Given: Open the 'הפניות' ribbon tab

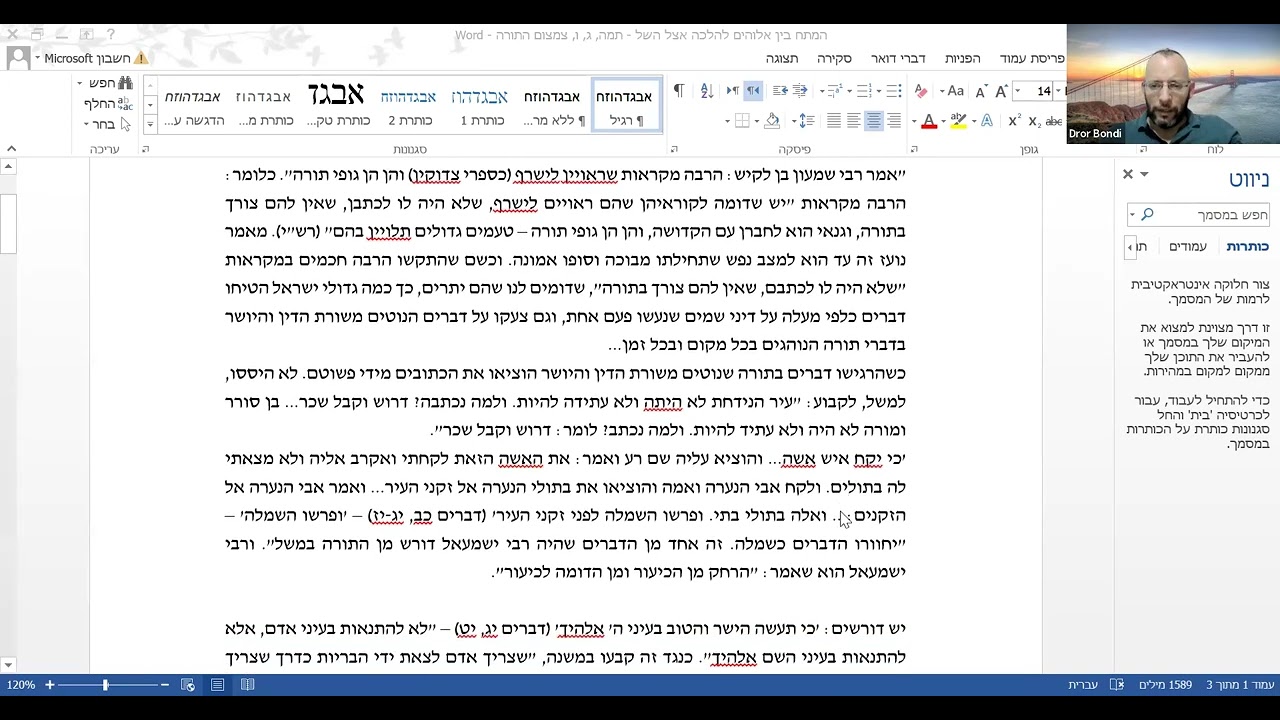Looking at the screenshot, I should (x=962, y=59).
